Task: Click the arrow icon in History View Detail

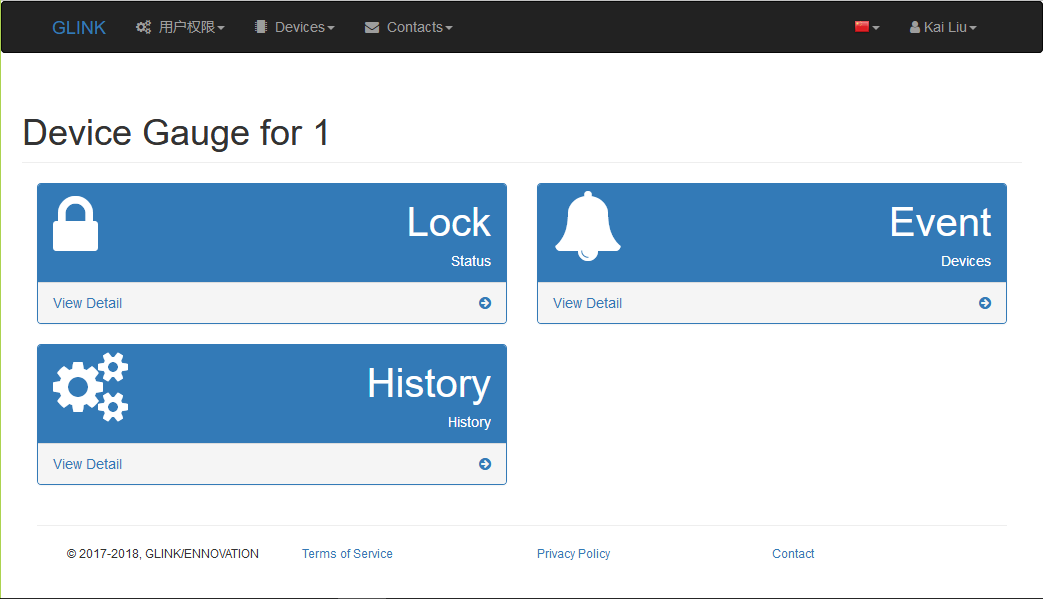Action: [x=485, y=464]
